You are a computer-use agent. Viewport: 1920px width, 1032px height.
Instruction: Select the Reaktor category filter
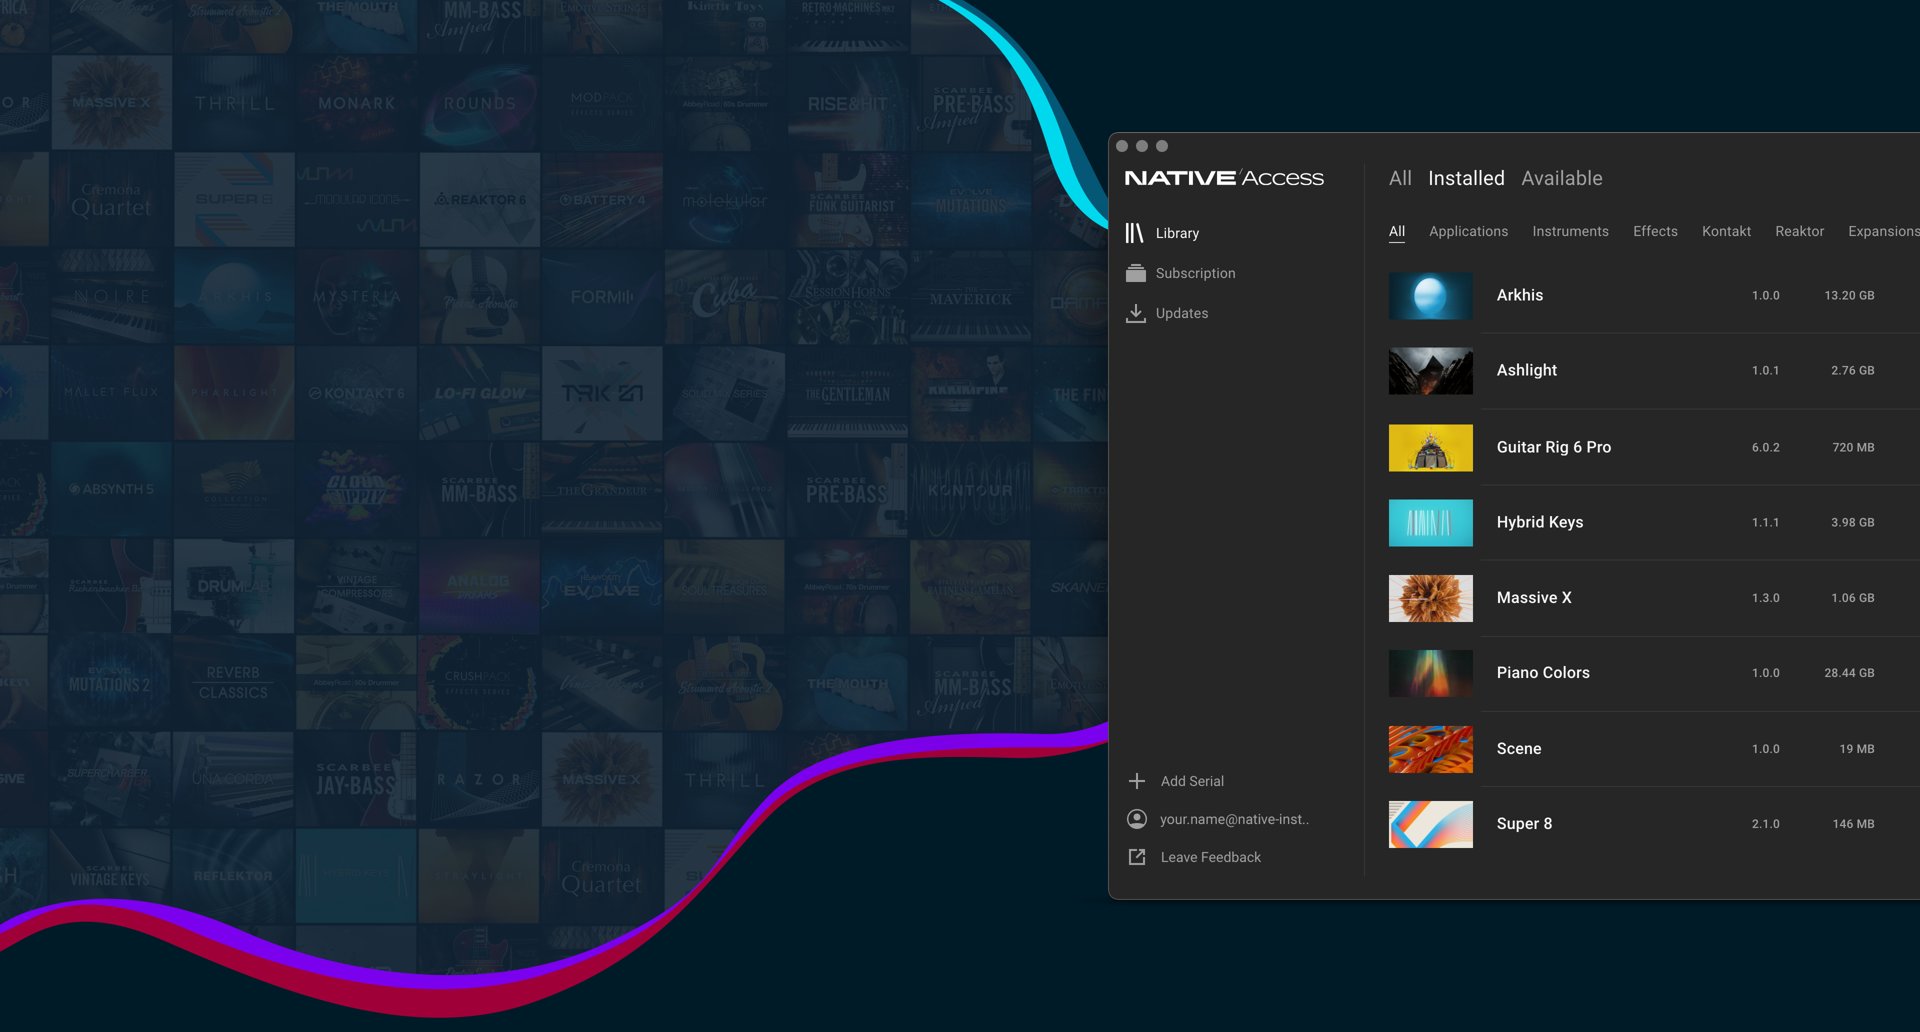(1799, 231)
